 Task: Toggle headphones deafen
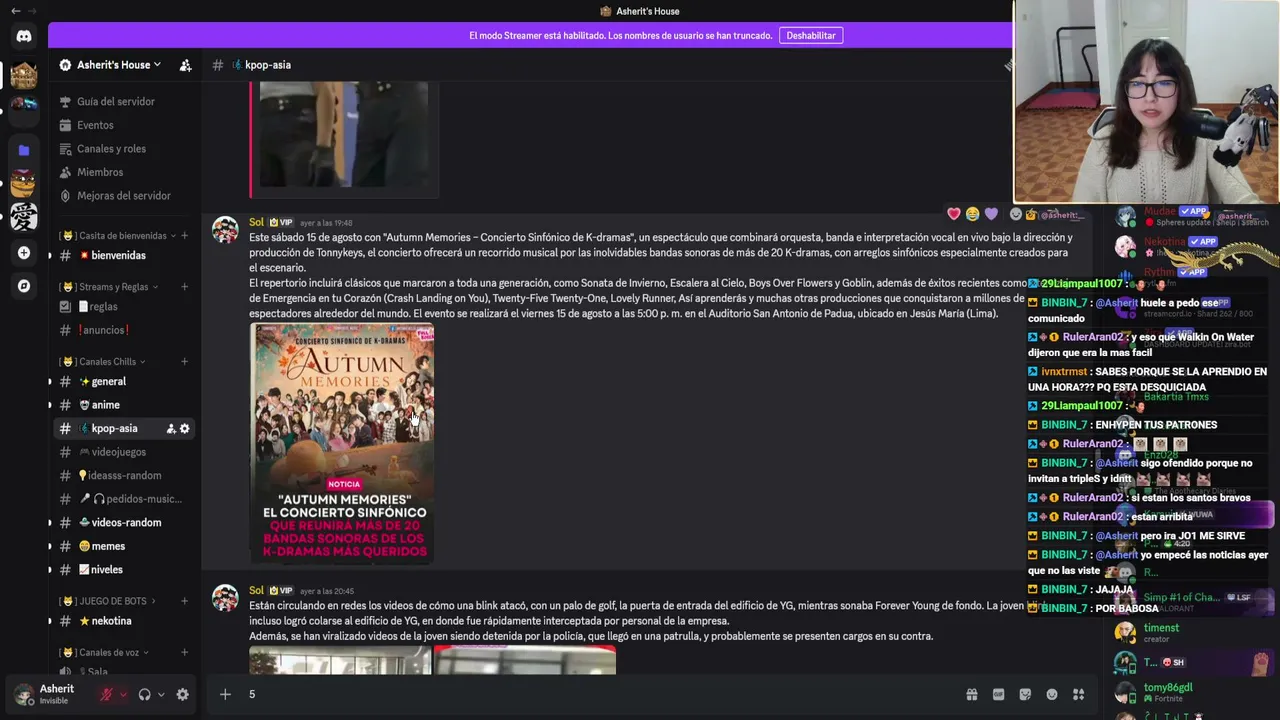click(x=144, y=695)
